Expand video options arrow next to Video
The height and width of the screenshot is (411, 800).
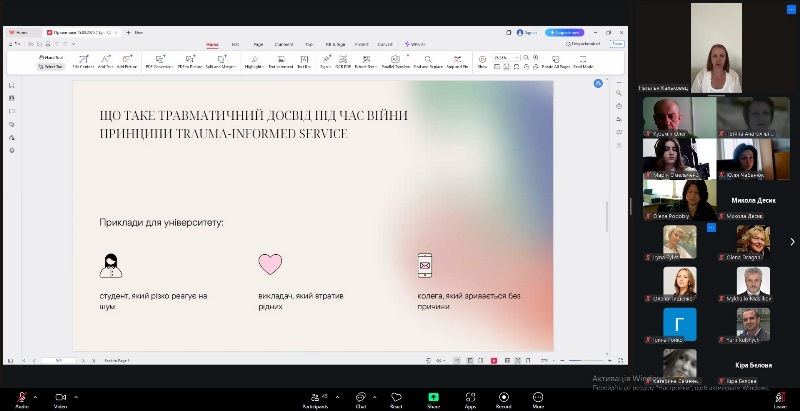[76, 396]
